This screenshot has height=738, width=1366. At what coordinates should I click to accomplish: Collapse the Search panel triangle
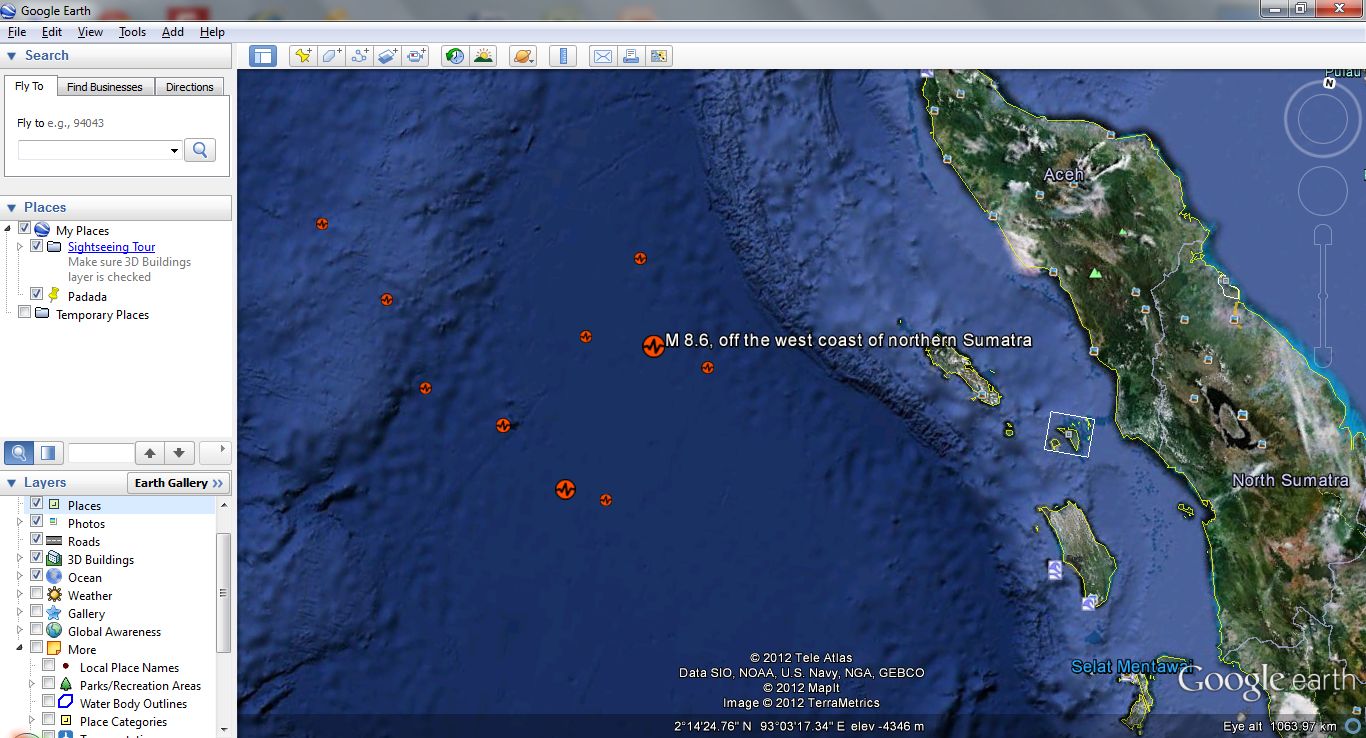coord(12,56)
